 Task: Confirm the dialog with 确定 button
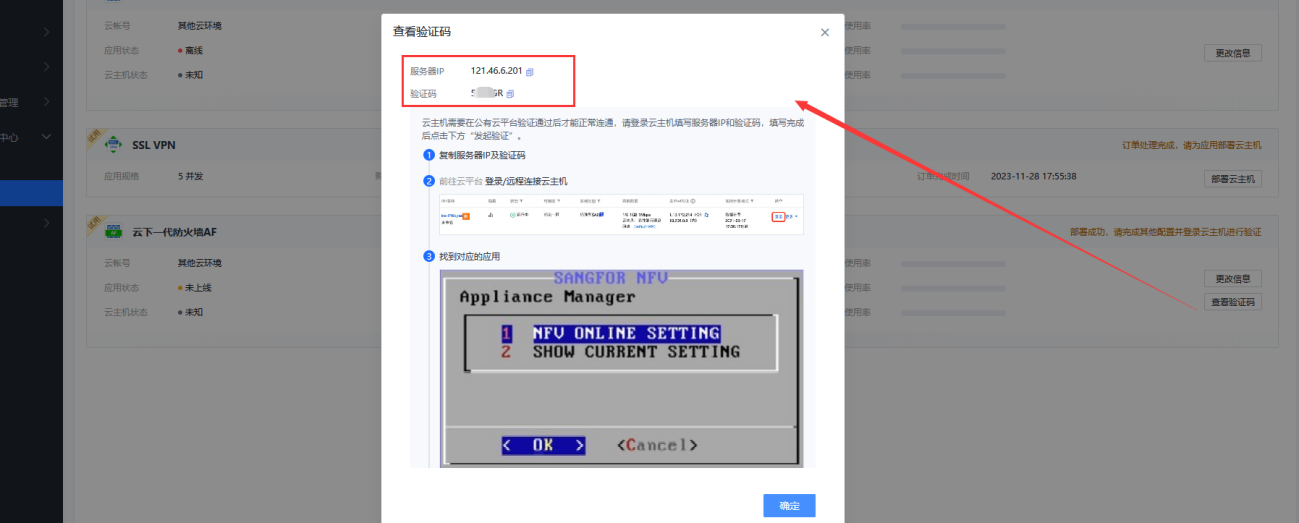789,505
